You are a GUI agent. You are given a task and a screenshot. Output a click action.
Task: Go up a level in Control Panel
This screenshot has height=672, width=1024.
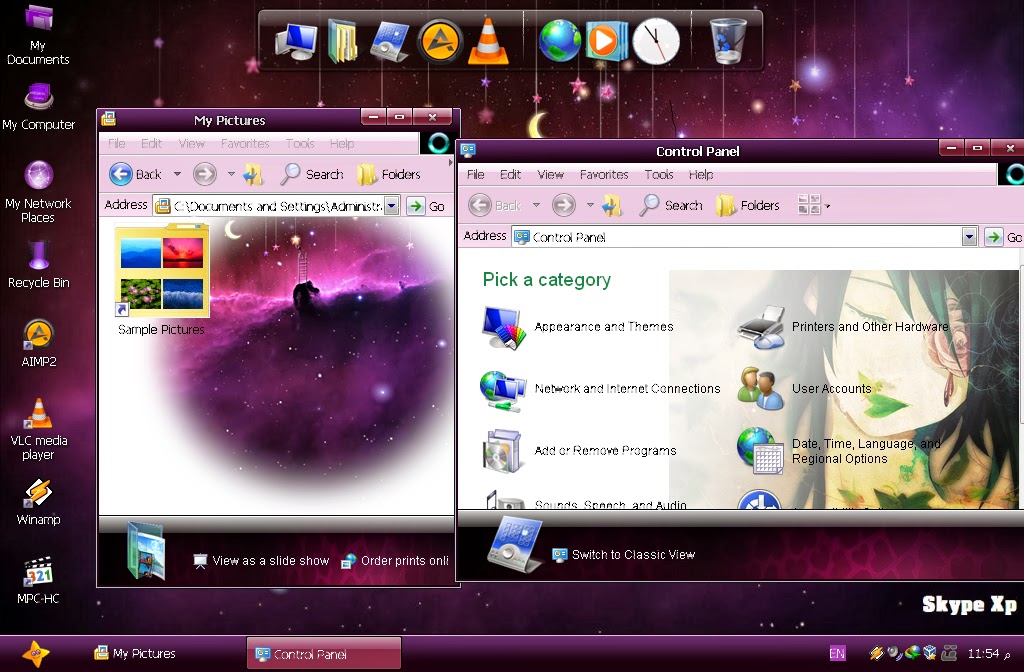coord(612,205)
